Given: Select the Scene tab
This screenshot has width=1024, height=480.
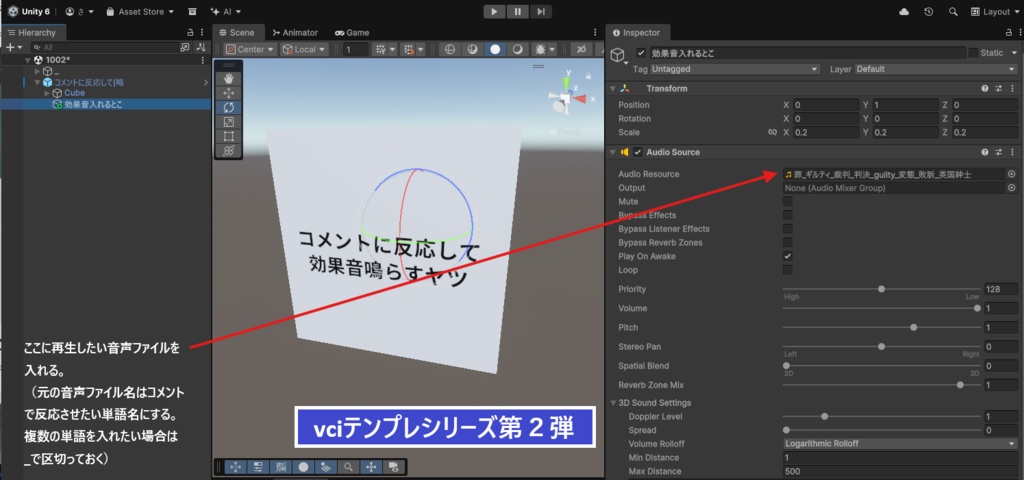Looking at the screenshot, I should pyautogui.click(x=237, y=33).
